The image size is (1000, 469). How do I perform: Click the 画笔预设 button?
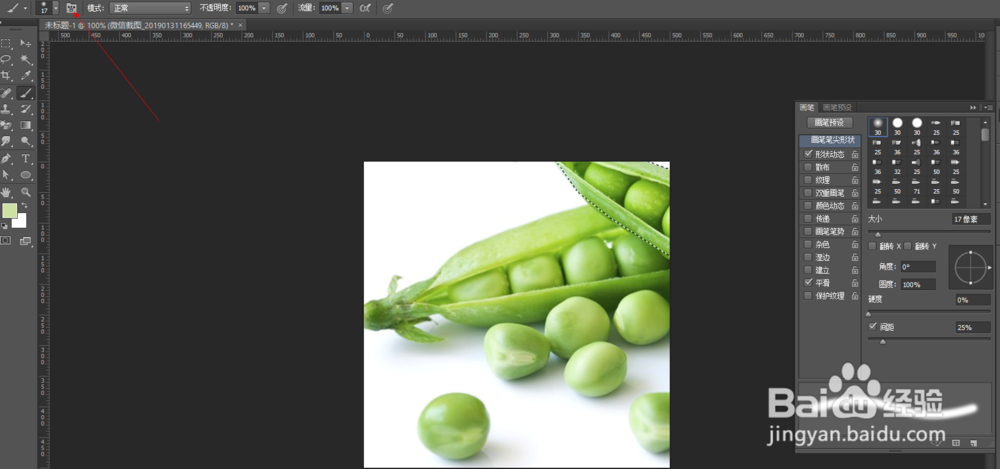[830, 123]
